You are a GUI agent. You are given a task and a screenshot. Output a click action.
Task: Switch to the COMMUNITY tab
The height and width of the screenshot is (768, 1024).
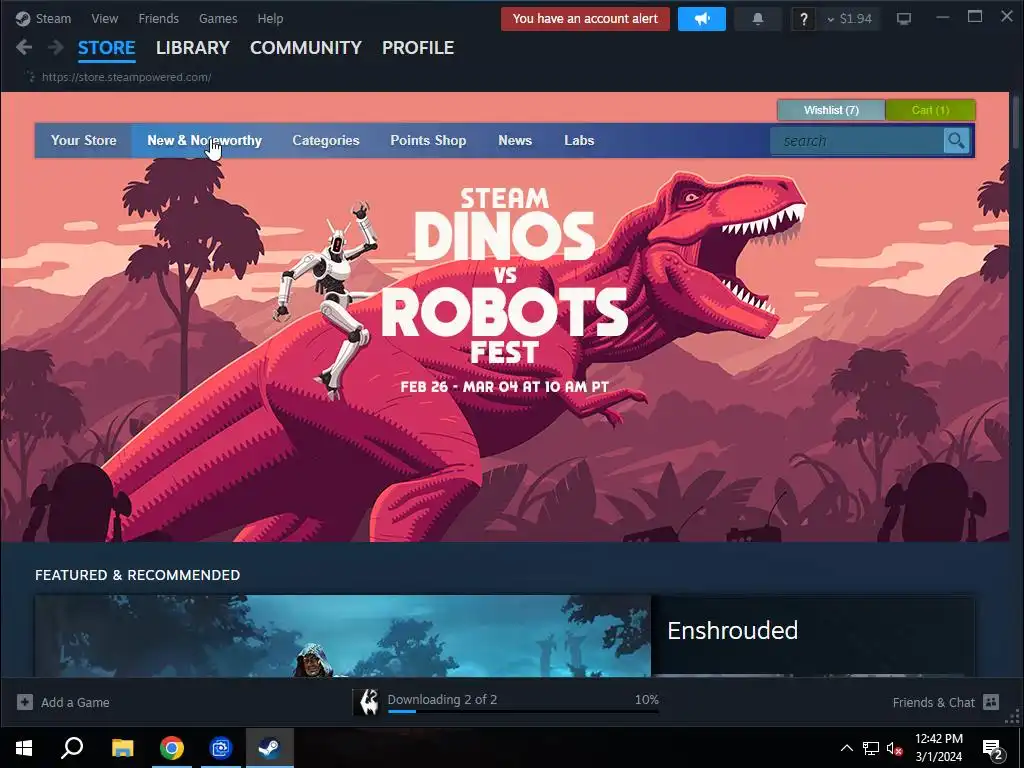click(x=306, y=48)
